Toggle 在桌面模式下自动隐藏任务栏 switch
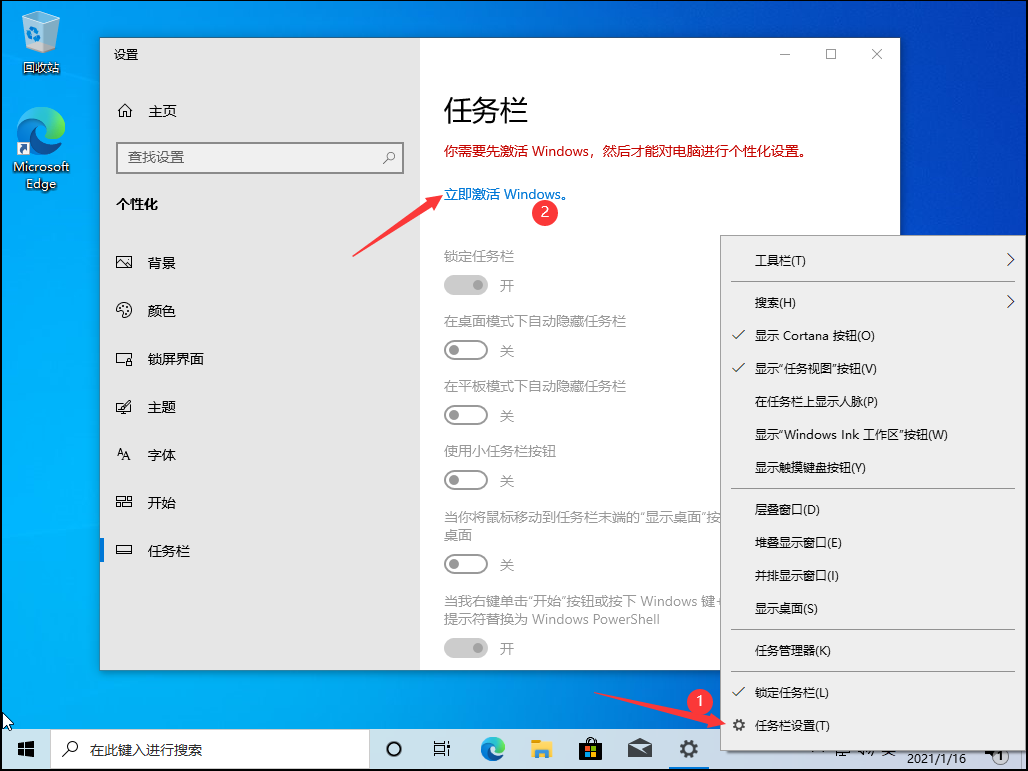The width and height of the screenshot is (1028, 771). [466, 350]
